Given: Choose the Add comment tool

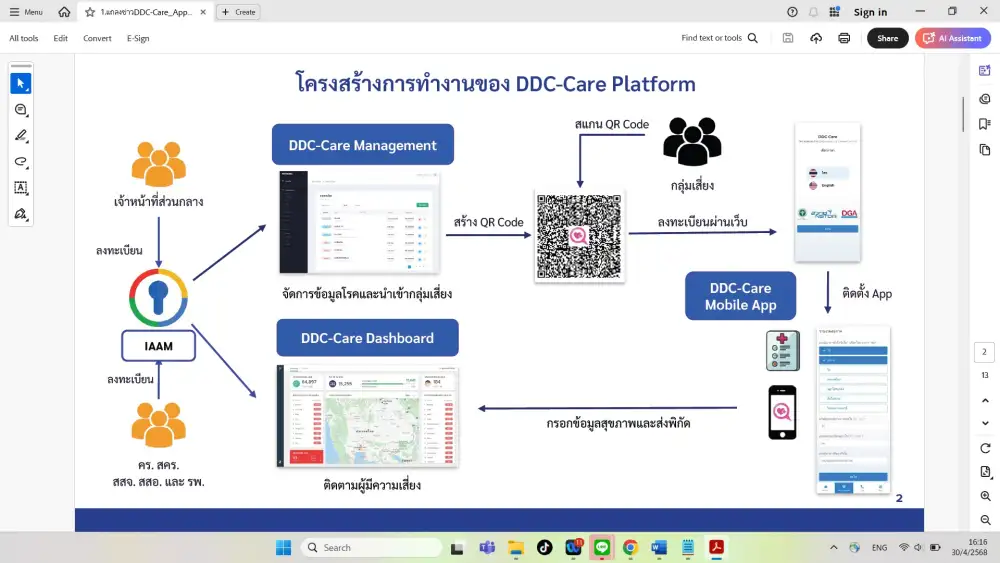Looking at the screenshot, I should [x=20, y=110].
